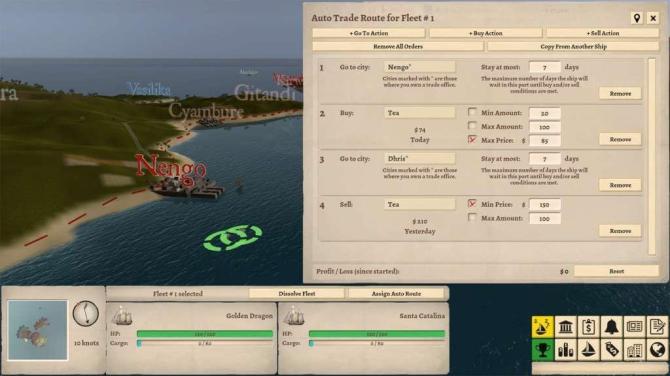Screen dimensions: 670x376
Task: Click Golden Dragon Cargo bar
Action: click(x=205, y=343)
